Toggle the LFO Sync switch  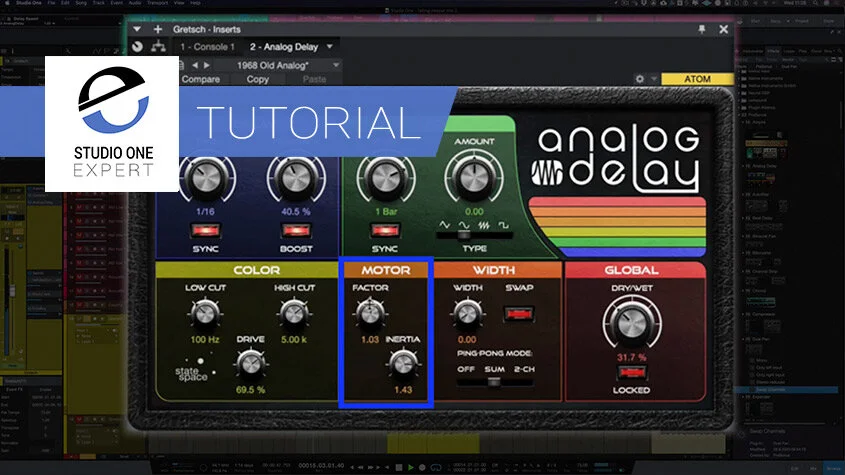coord(385,231)
